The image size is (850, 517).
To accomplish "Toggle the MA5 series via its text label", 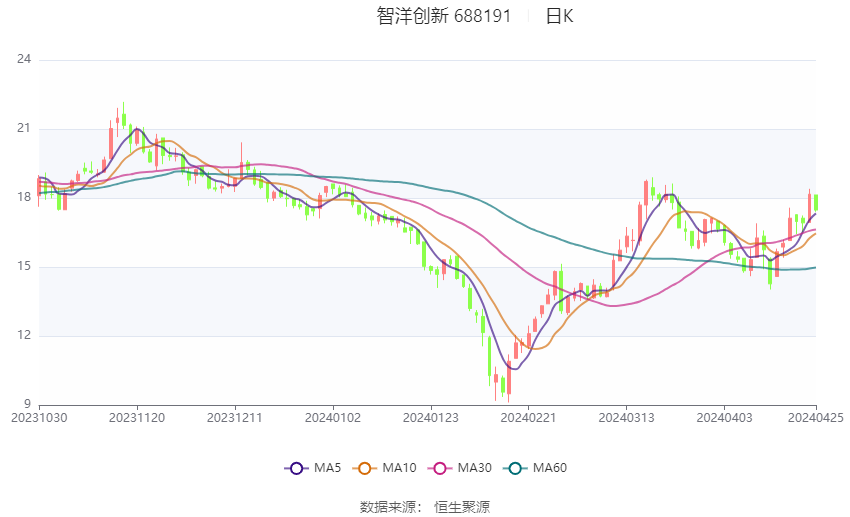I will [x=327, y=467].
